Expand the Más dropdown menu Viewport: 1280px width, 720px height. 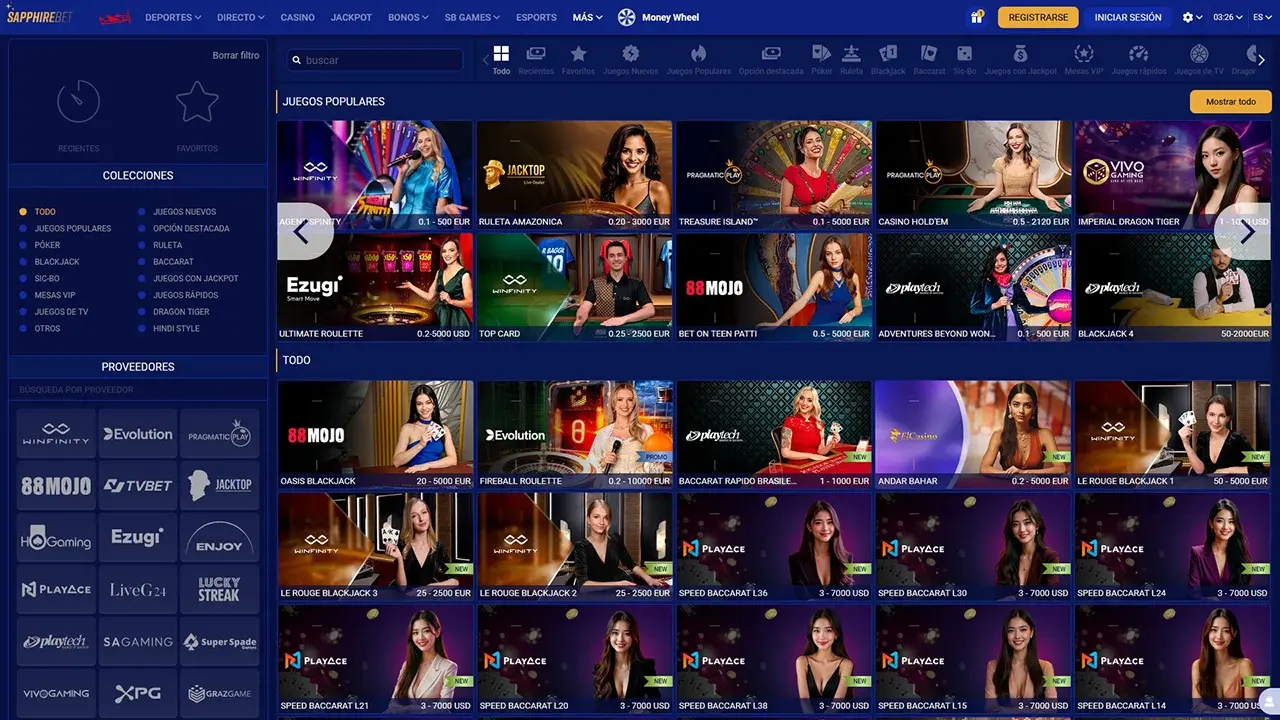[589, 17]
